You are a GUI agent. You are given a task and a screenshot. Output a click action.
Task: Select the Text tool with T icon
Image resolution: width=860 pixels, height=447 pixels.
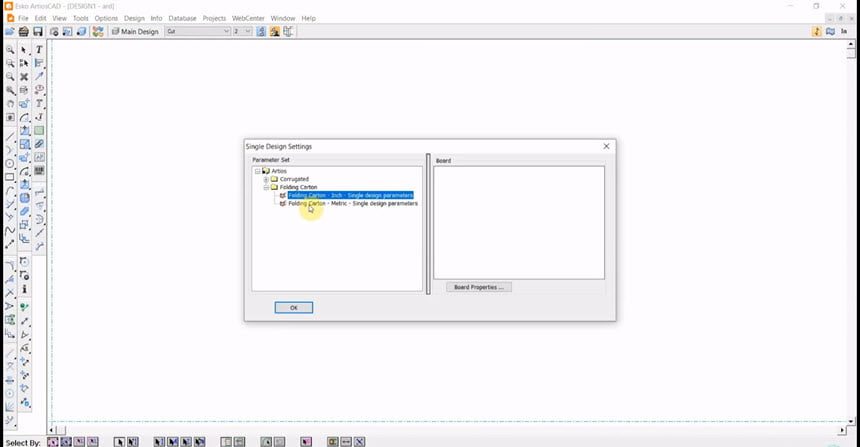pos(39,49)
